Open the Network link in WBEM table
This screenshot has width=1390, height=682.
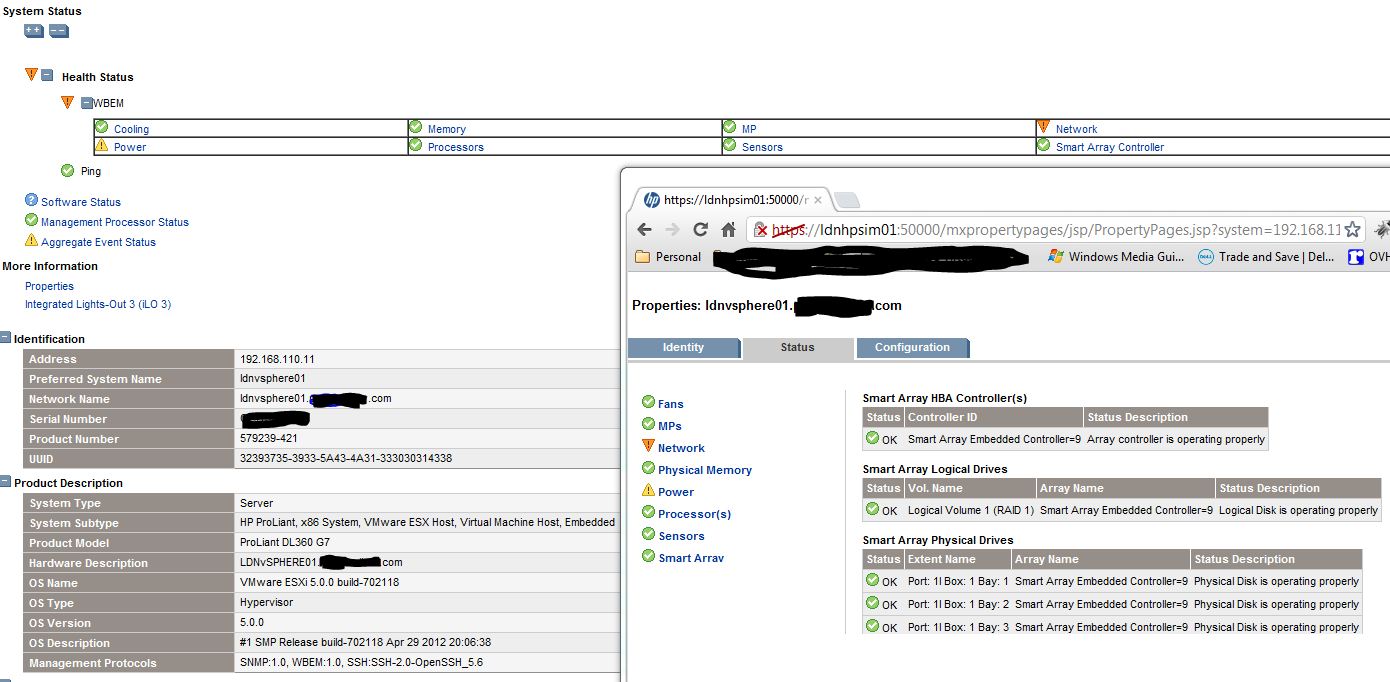click(x=1076, y=129)
